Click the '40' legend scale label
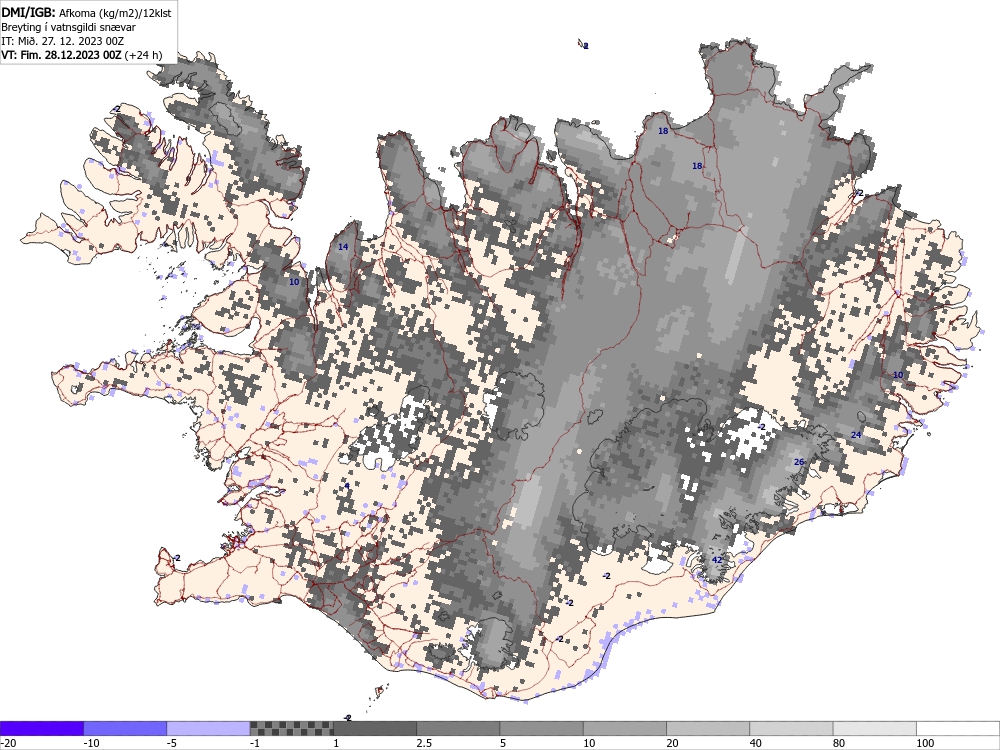 (756, 743)
